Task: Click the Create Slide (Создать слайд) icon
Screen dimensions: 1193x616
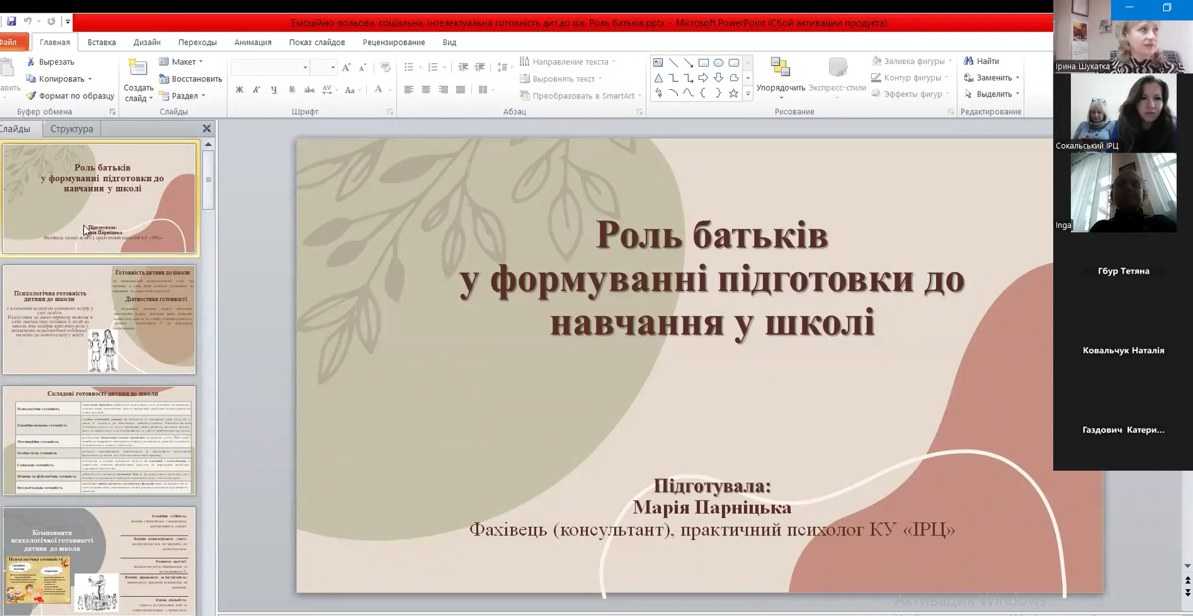Action: point(138,68)
